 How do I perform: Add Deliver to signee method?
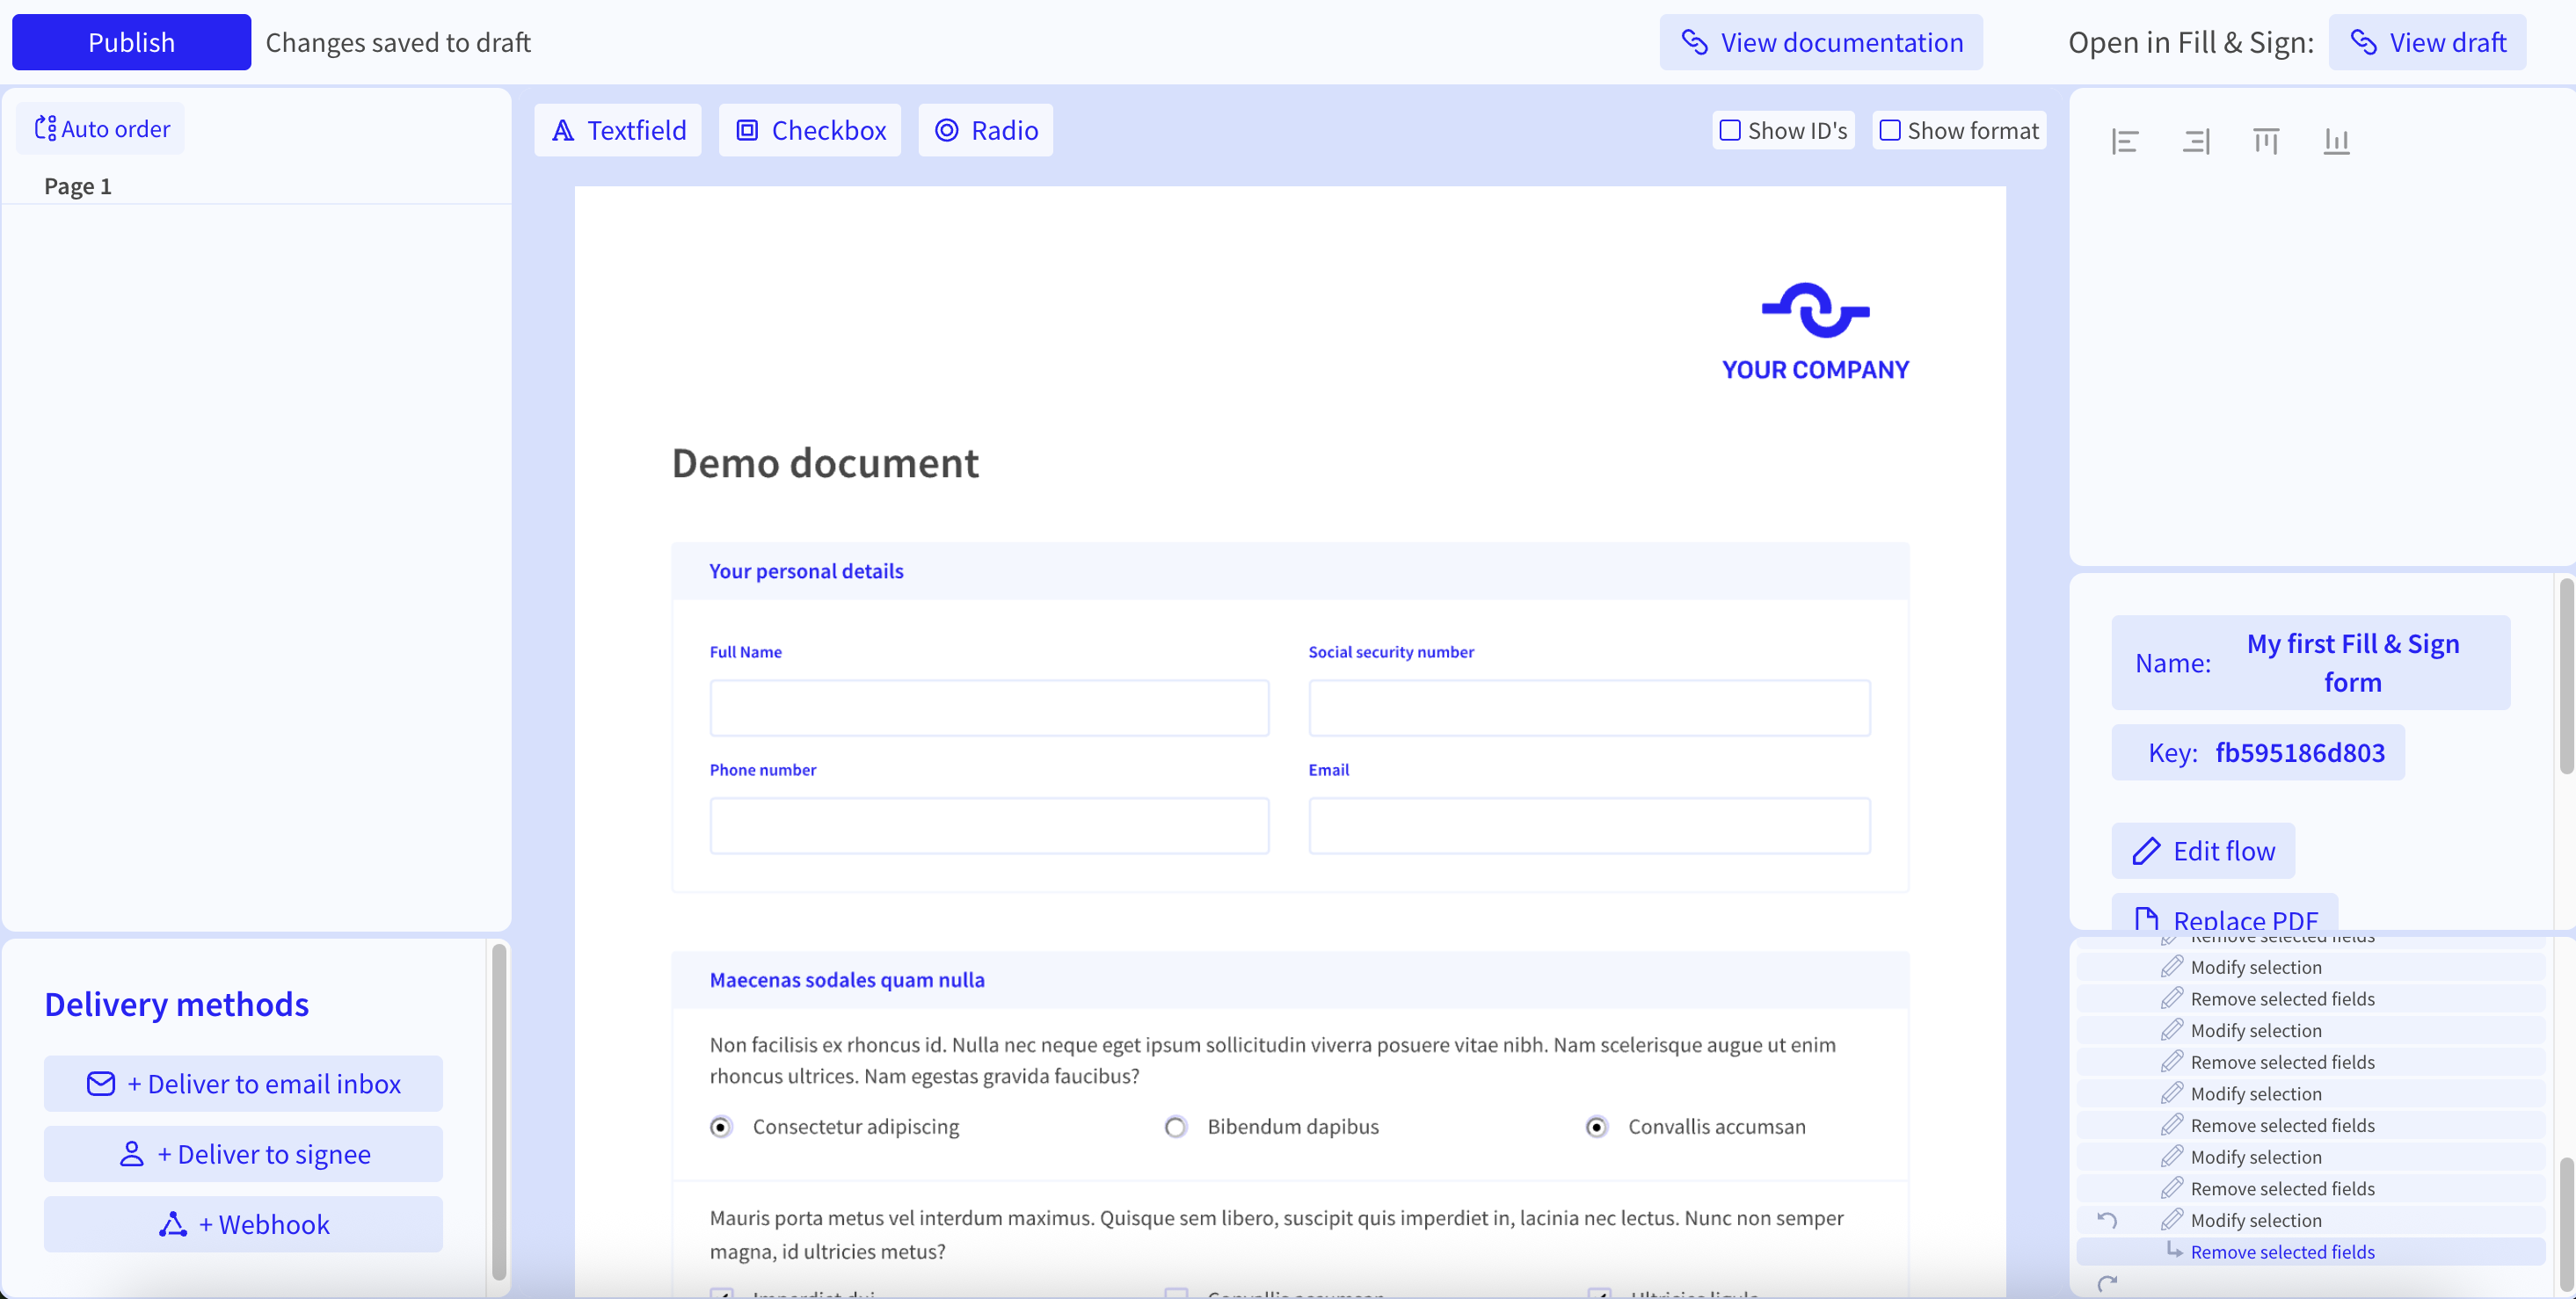coord(243,1154)
